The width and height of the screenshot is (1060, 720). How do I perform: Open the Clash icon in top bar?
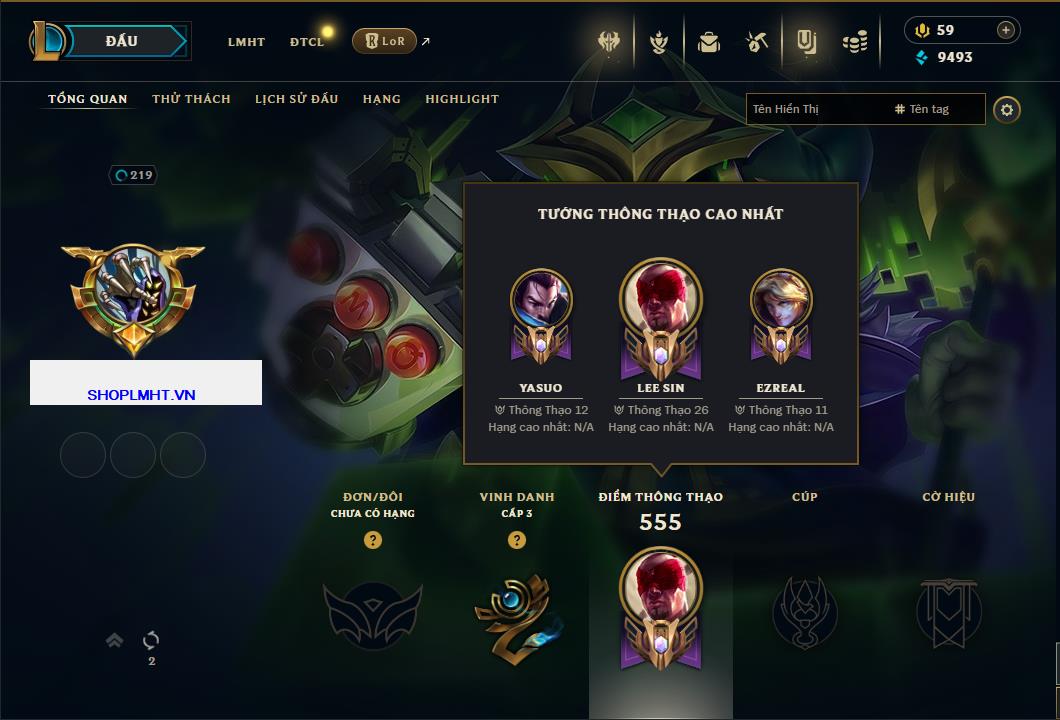point(609,42)
